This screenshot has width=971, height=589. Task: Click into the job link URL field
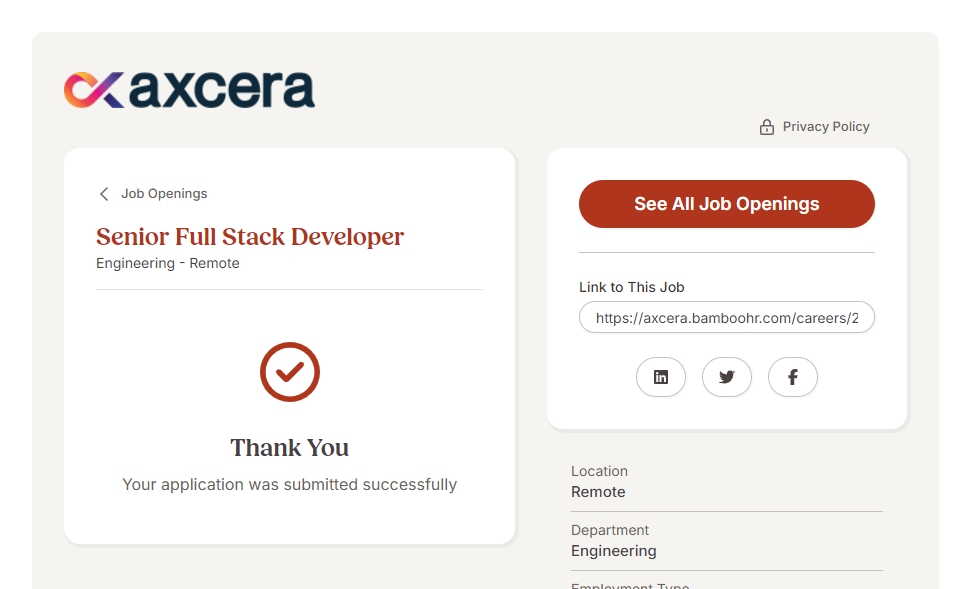pyautogui.click(x=726, y=318)
